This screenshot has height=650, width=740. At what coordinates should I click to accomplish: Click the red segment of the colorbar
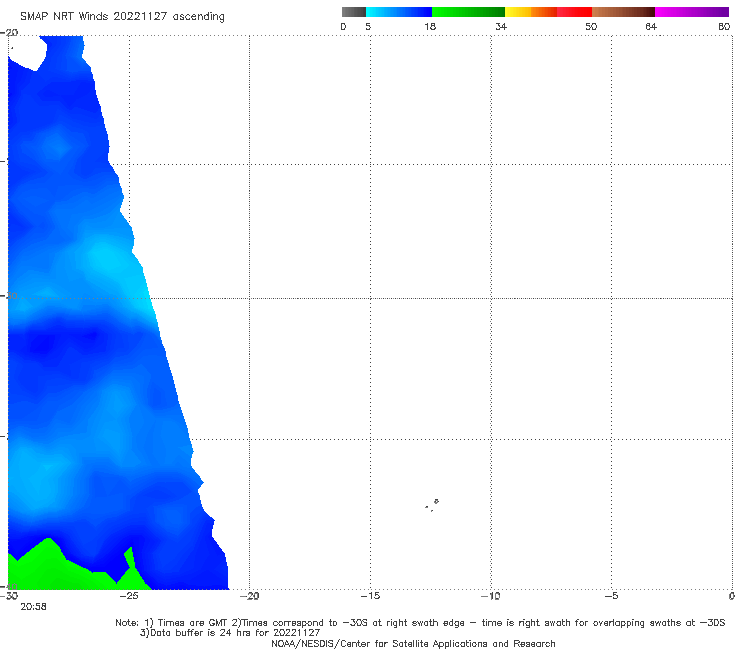point(574,12)
